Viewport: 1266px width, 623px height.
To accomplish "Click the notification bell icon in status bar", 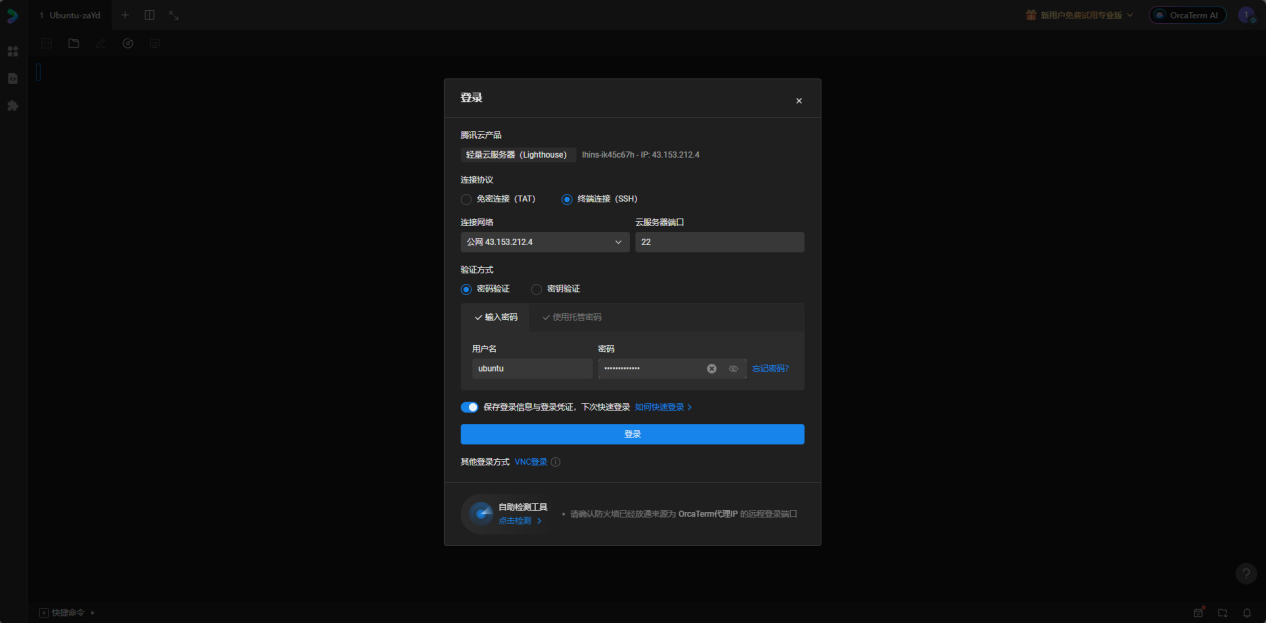I will [x=1247, y=612].
